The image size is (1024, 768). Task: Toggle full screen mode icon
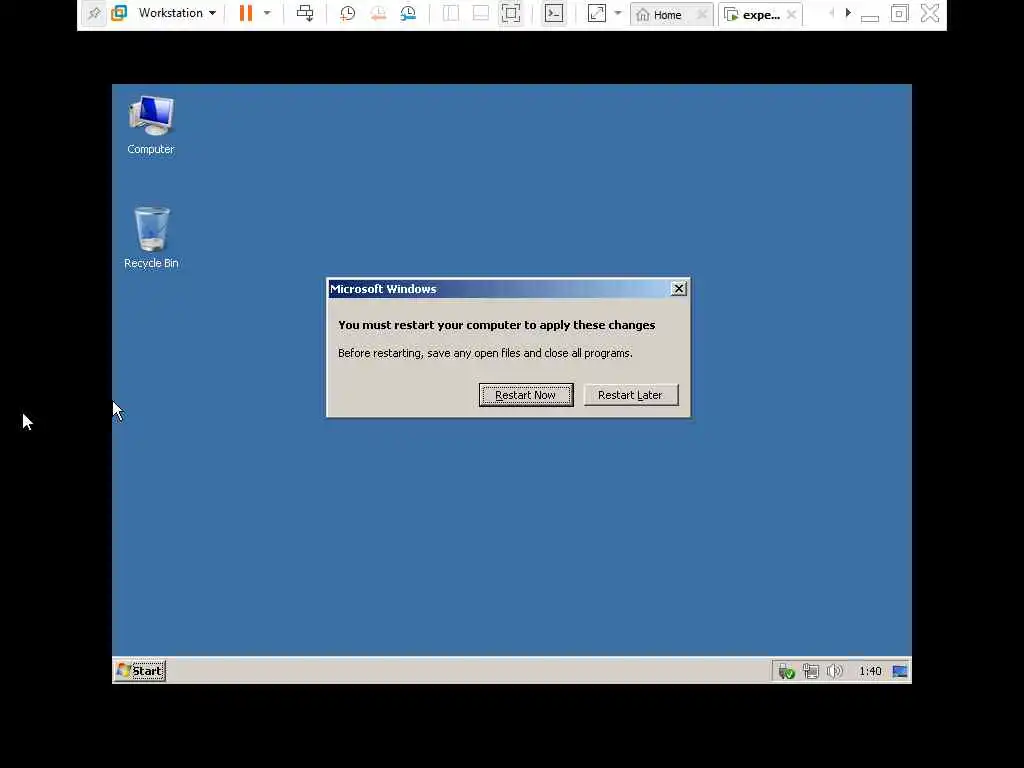[511, 14]
